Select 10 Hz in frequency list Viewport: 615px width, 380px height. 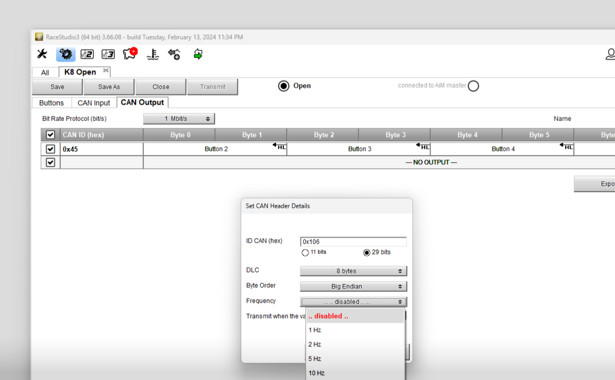(x=355, y=373)
